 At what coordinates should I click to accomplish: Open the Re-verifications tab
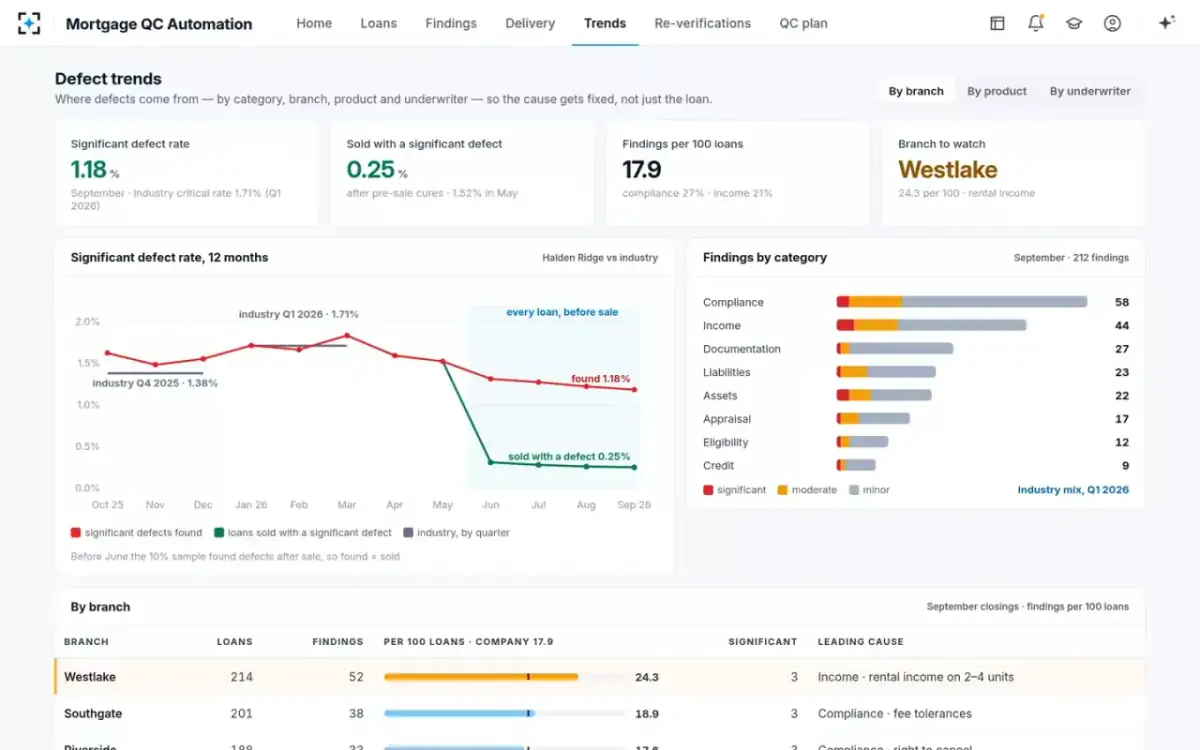point(703,23)
